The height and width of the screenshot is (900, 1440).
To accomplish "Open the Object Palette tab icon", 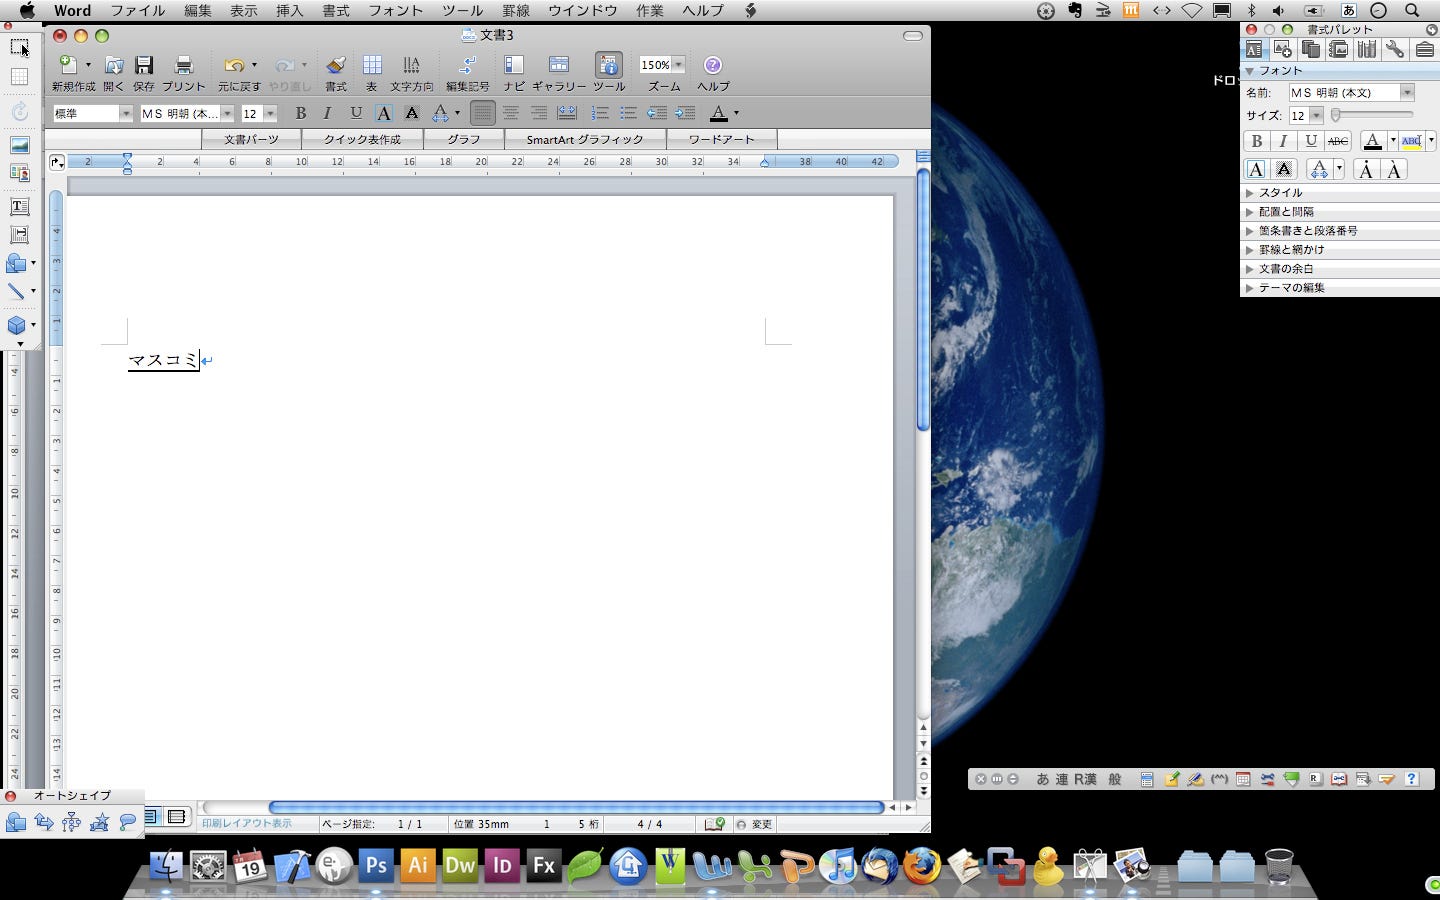I will pyautogui.click(x=1282, y=49).
